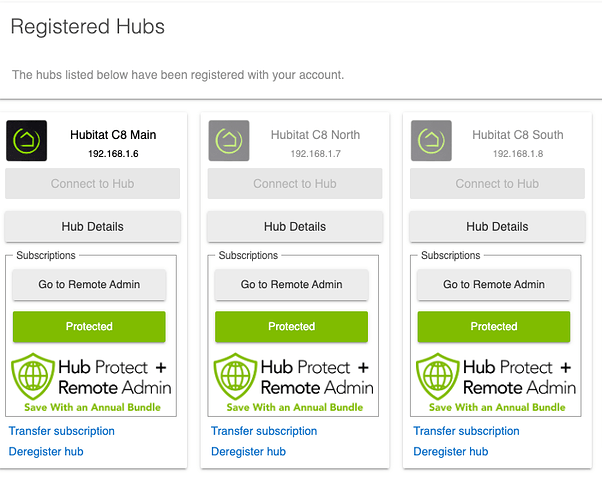Click Connect to Hub for Hubitat C8 North

[295, 184]
